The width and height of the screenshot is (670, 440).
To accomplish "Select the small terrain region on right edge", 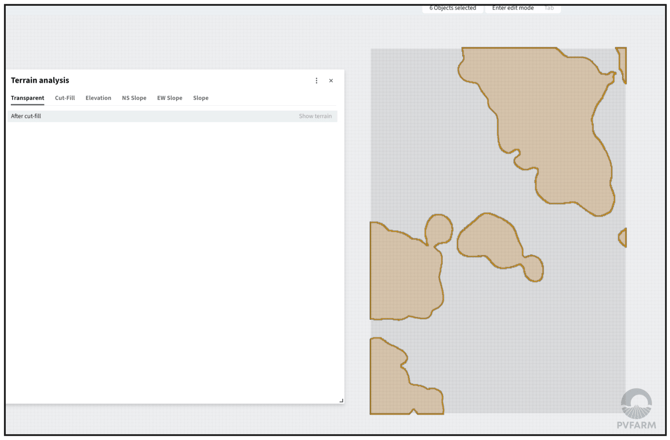I will coord(622,237).
